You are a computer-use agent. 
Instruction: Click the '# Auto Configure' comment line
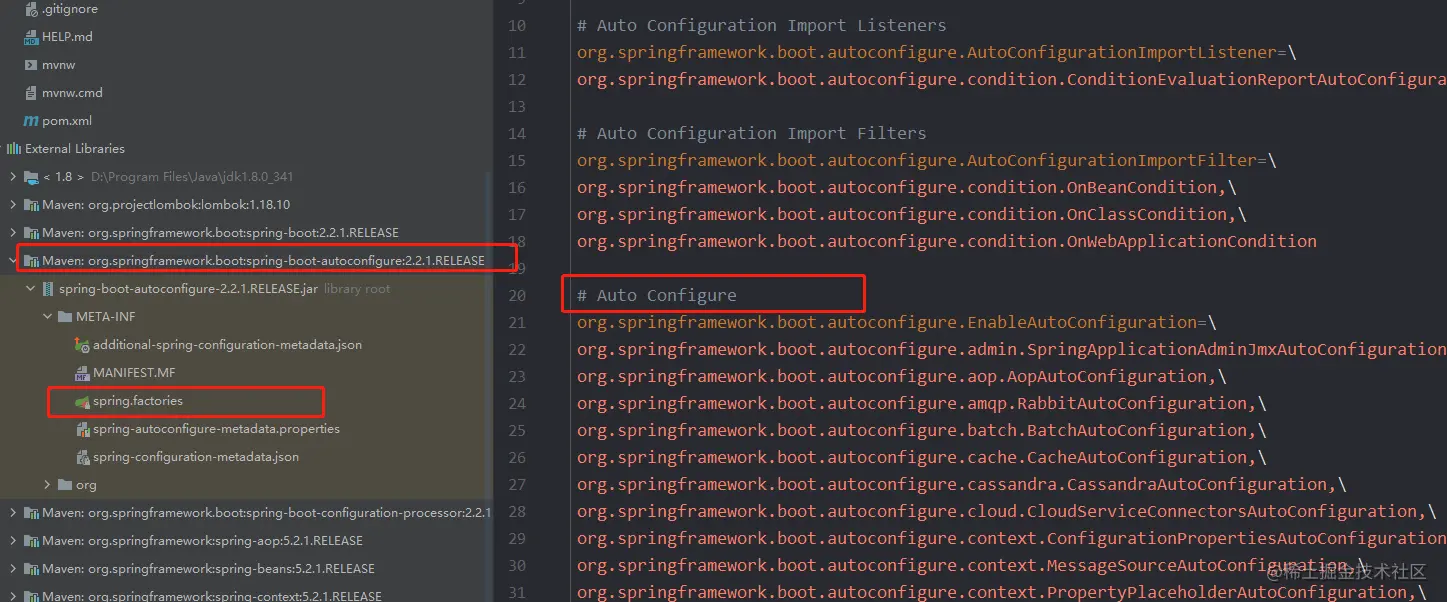(656, 296)
